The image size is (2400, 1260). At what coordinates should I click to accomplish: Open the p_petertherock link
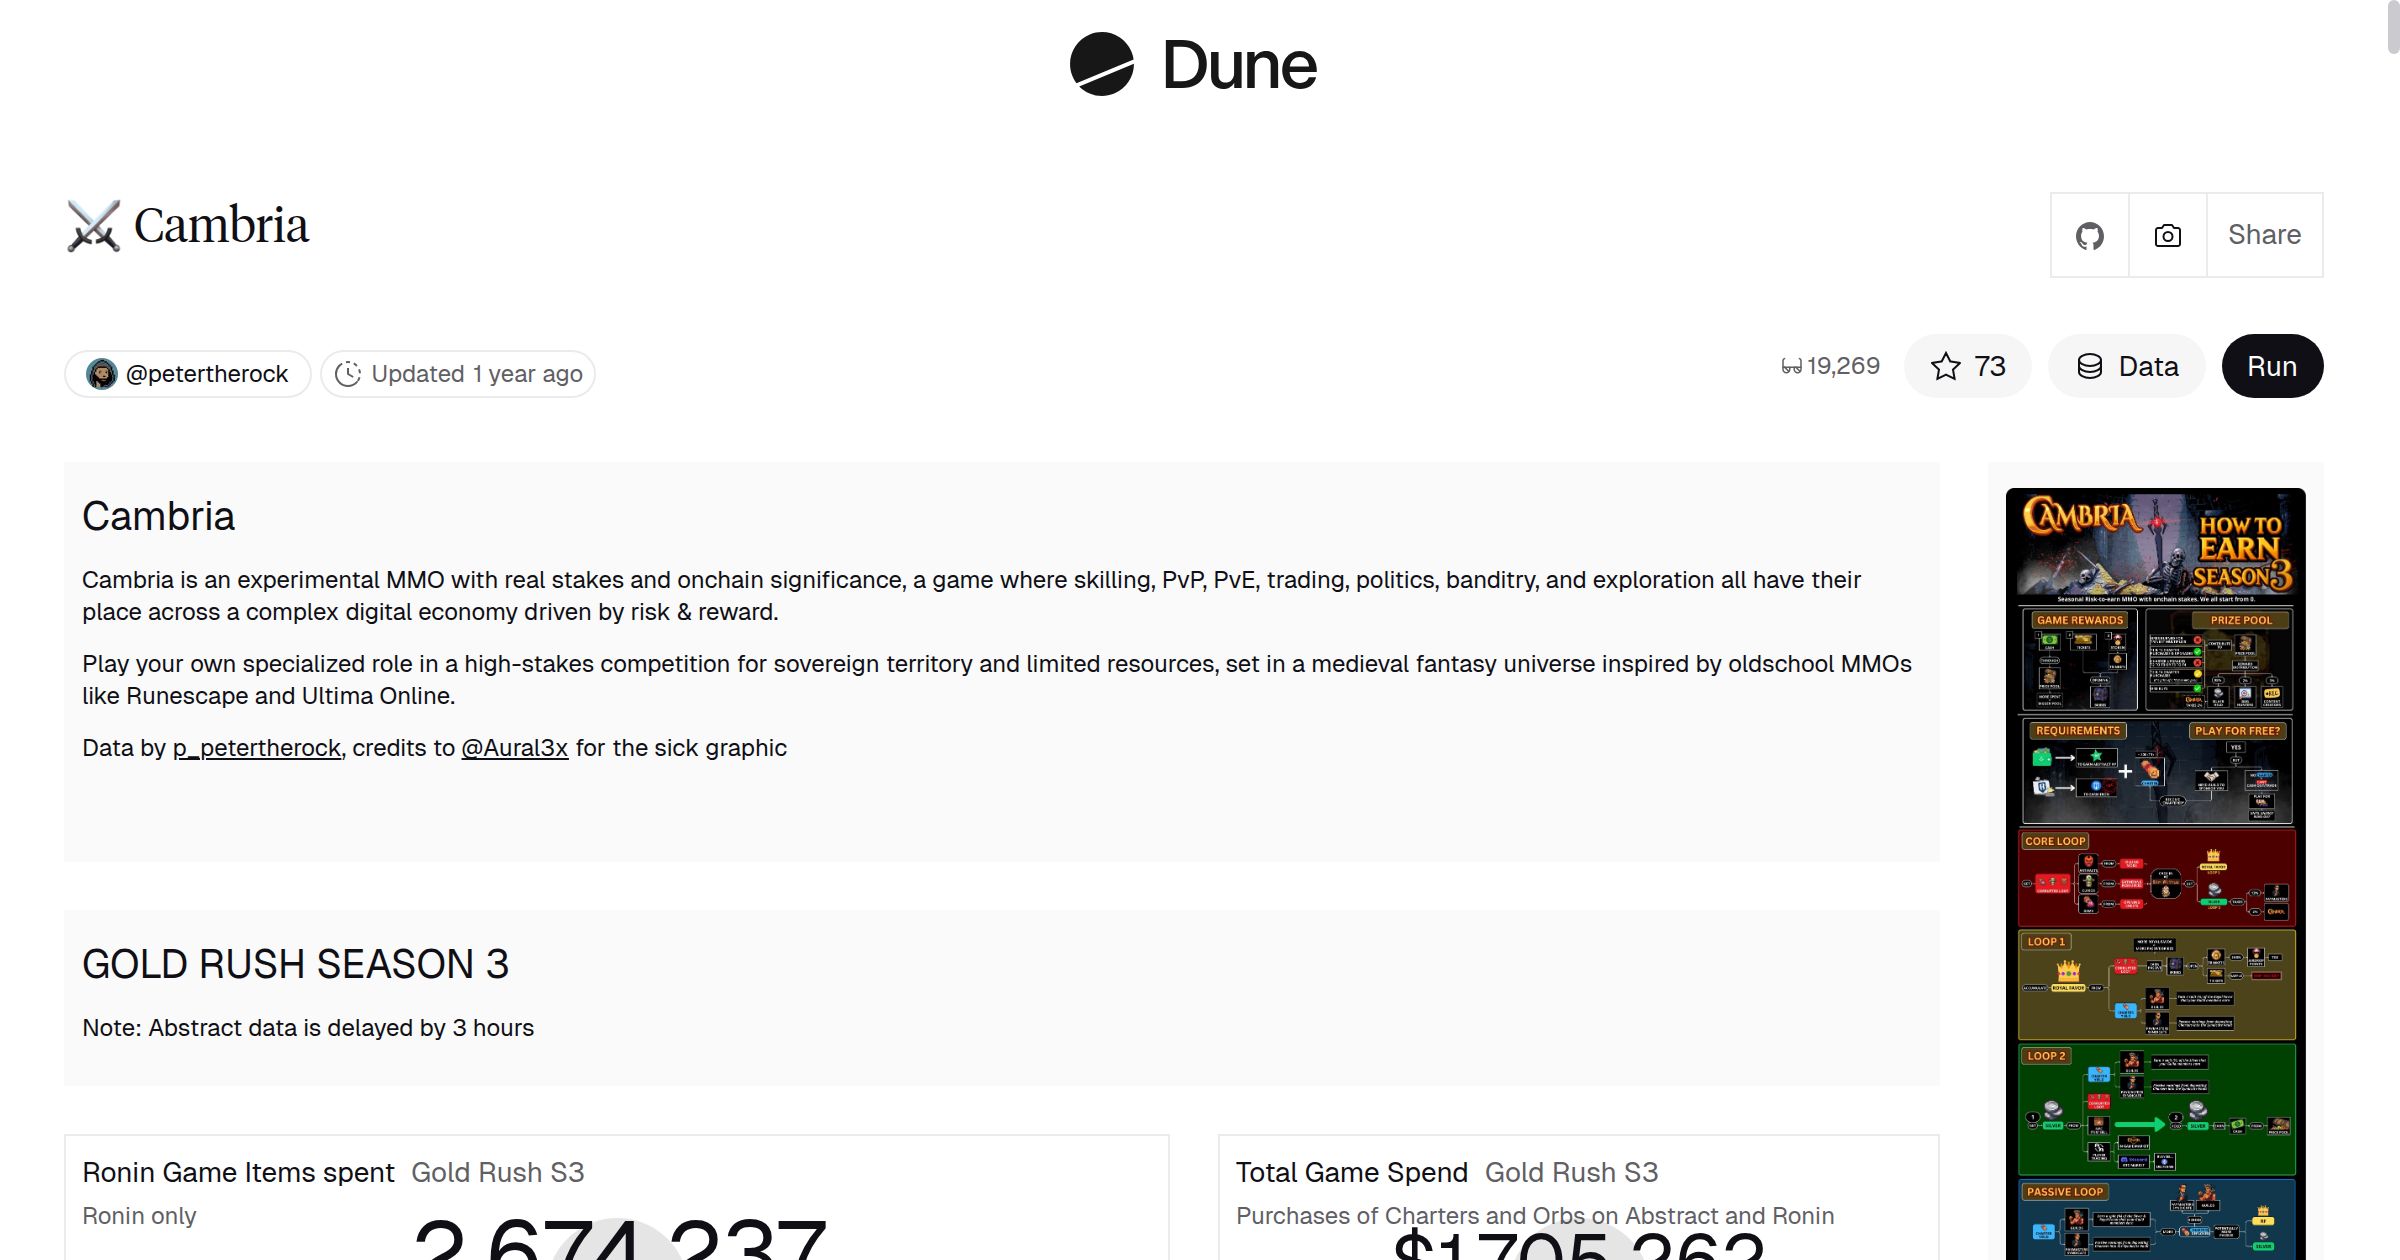[257, 748]
